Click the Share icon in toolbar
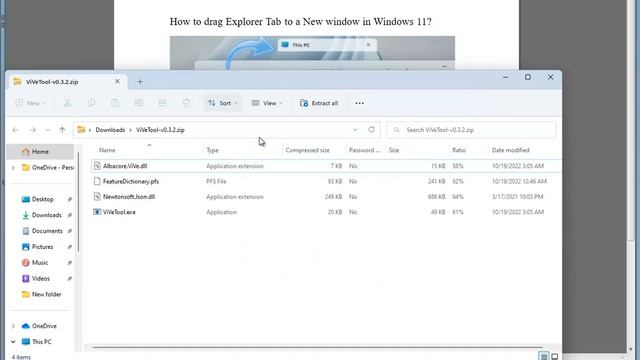 coord(162,103)
